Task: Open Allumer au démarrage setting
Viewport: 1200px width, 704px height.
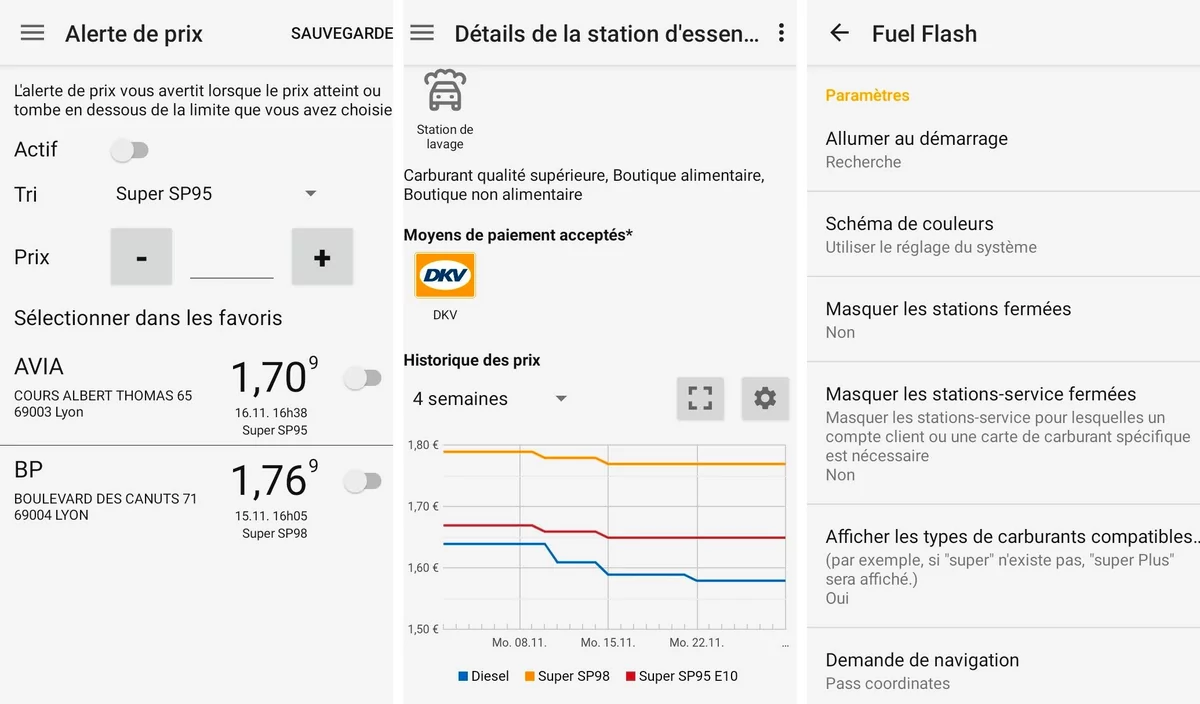Action: (1003, 149)
